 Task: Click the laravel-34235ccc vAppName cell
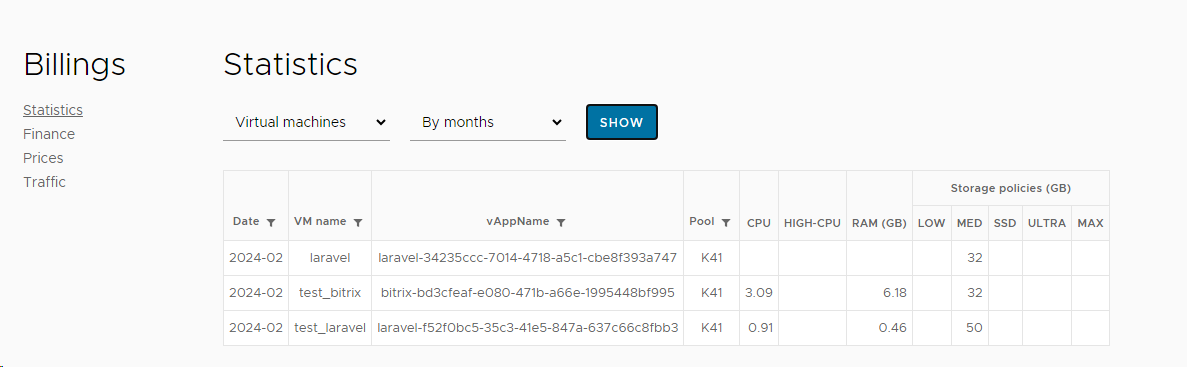click(x=528, y=258)
